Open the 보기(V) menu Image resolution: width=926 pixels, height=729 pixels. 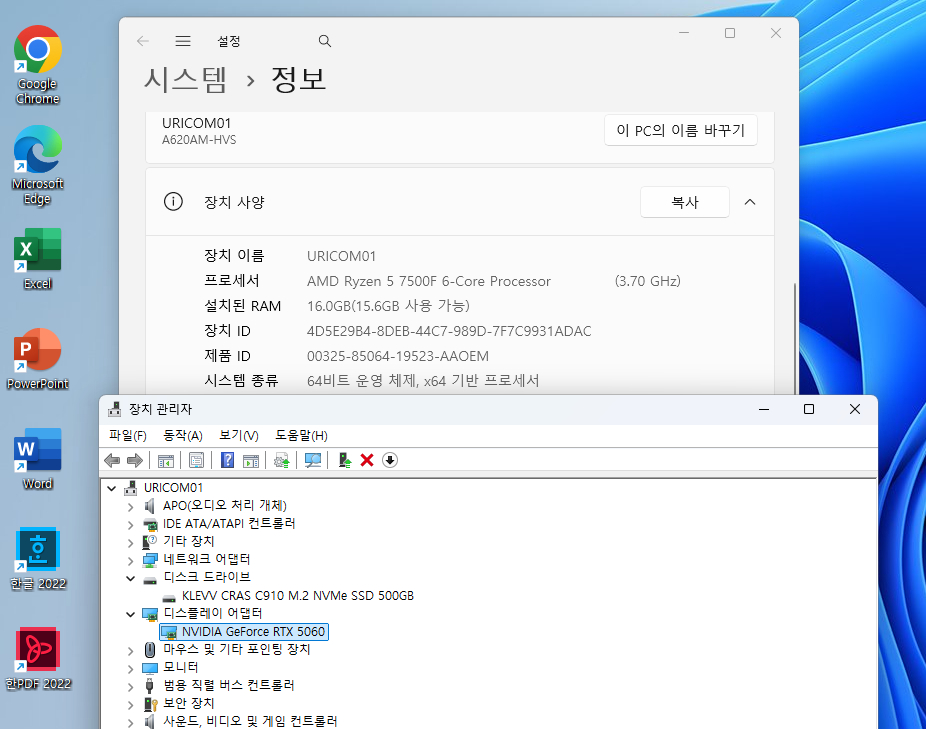[236, 435]
